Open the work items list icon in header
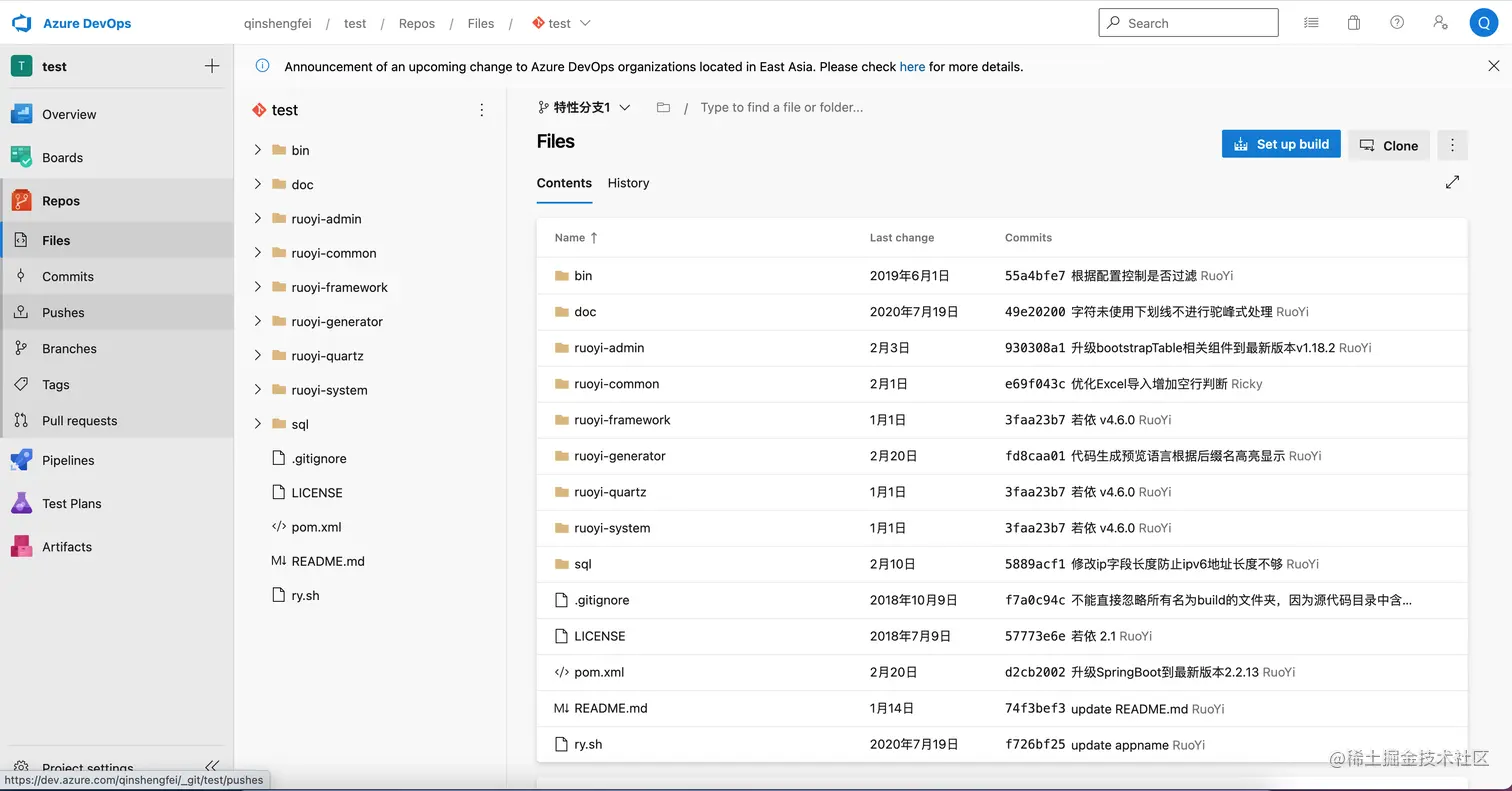 tap(1311, 23)
